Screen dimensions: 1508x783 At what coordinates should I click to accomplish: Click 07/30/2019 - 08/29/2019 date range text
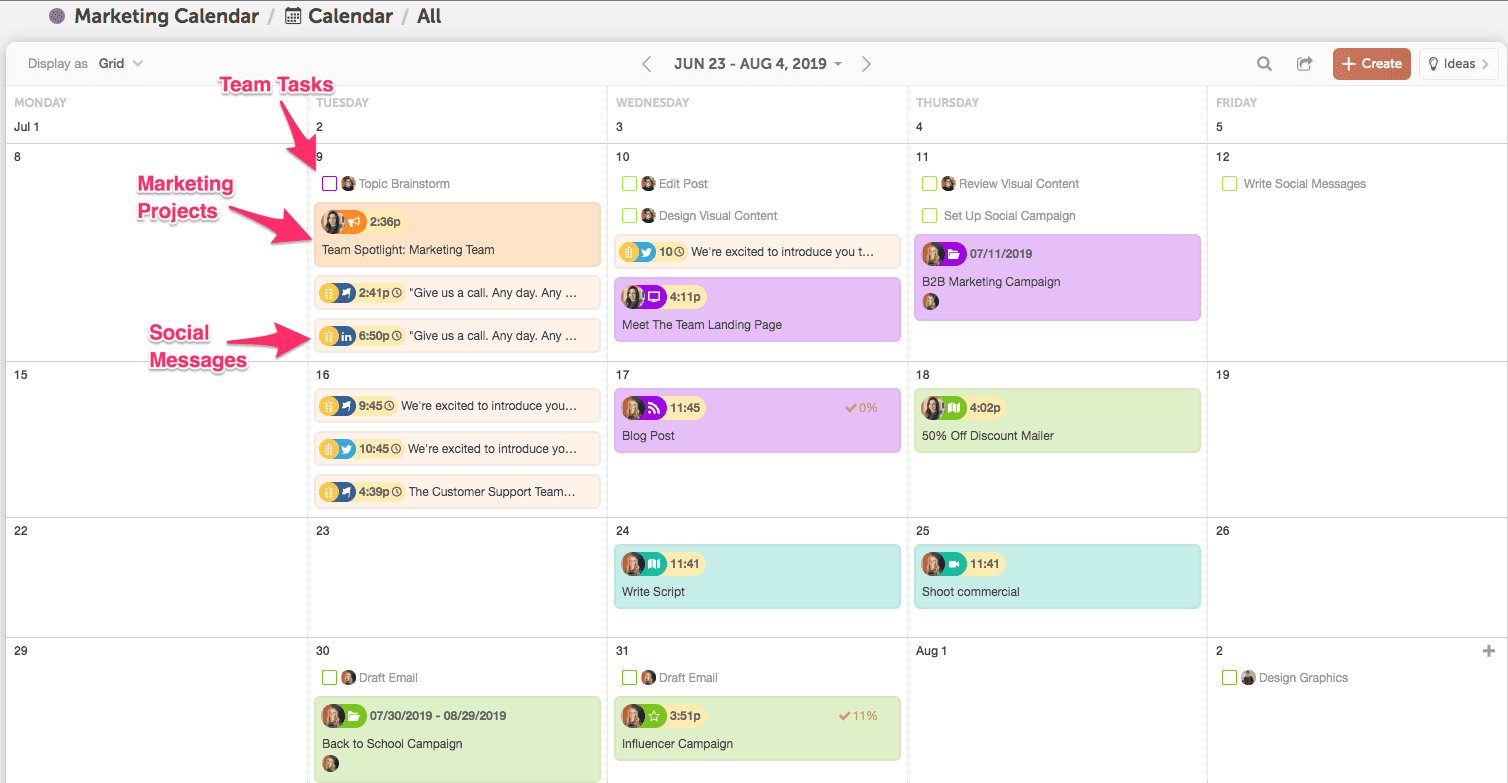(438, 716)
